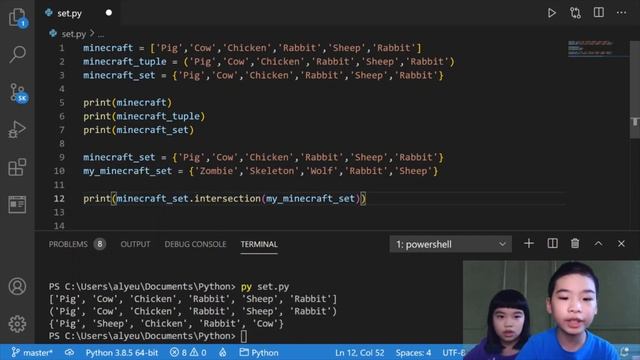This screenshot has width=640, height=360.
Task: Select the set.py editor tab
Action: pyautogui.click(x=78, y=13)
